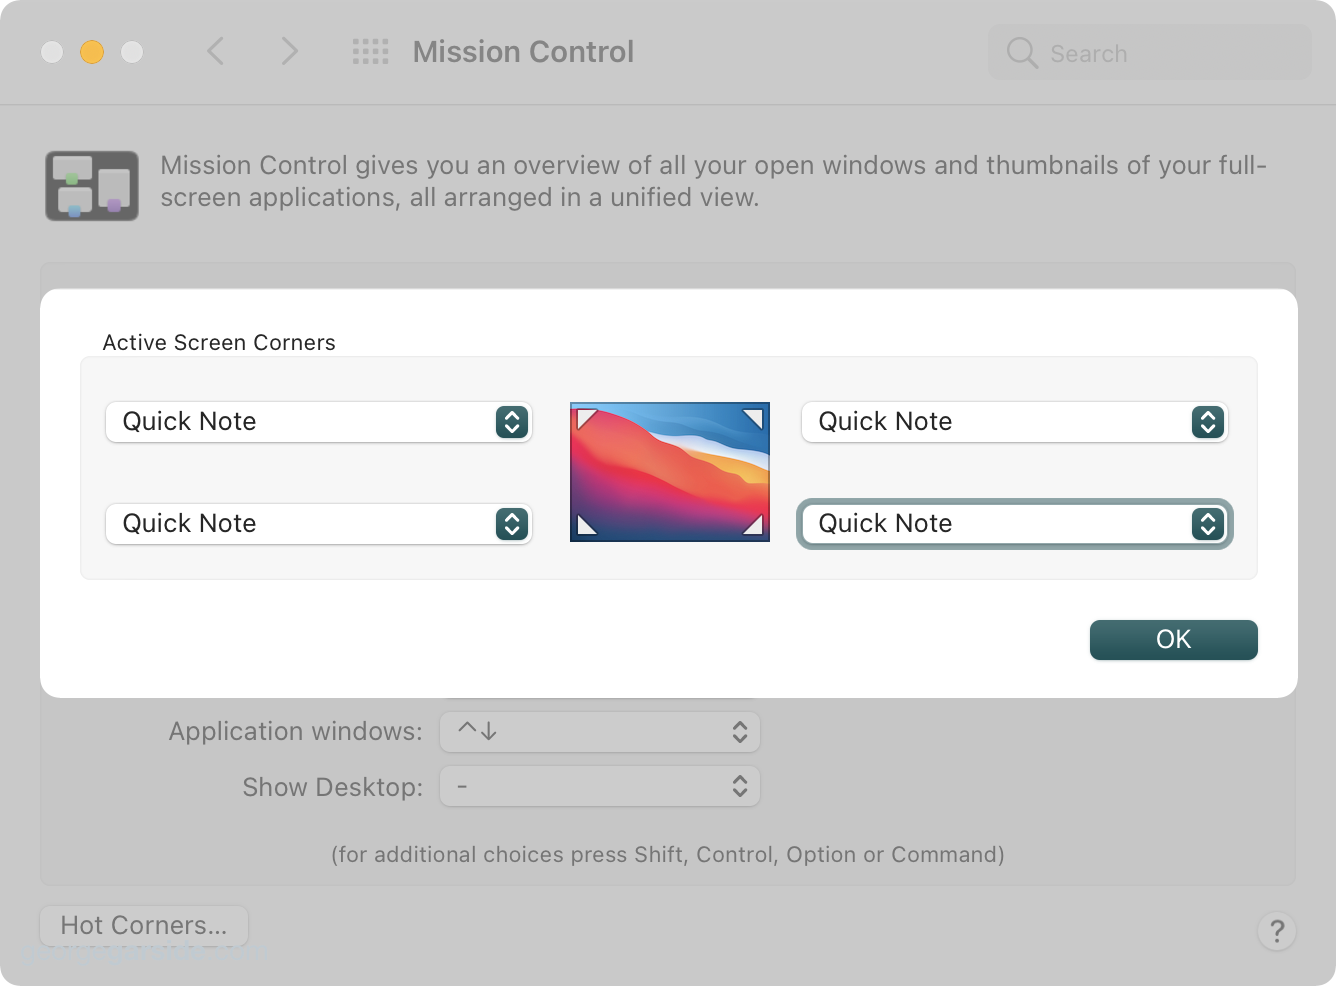The width and height of the screenshot is (1336, 986).
Task: Click the Search field in the toolbar
Action: point(1149,52)
